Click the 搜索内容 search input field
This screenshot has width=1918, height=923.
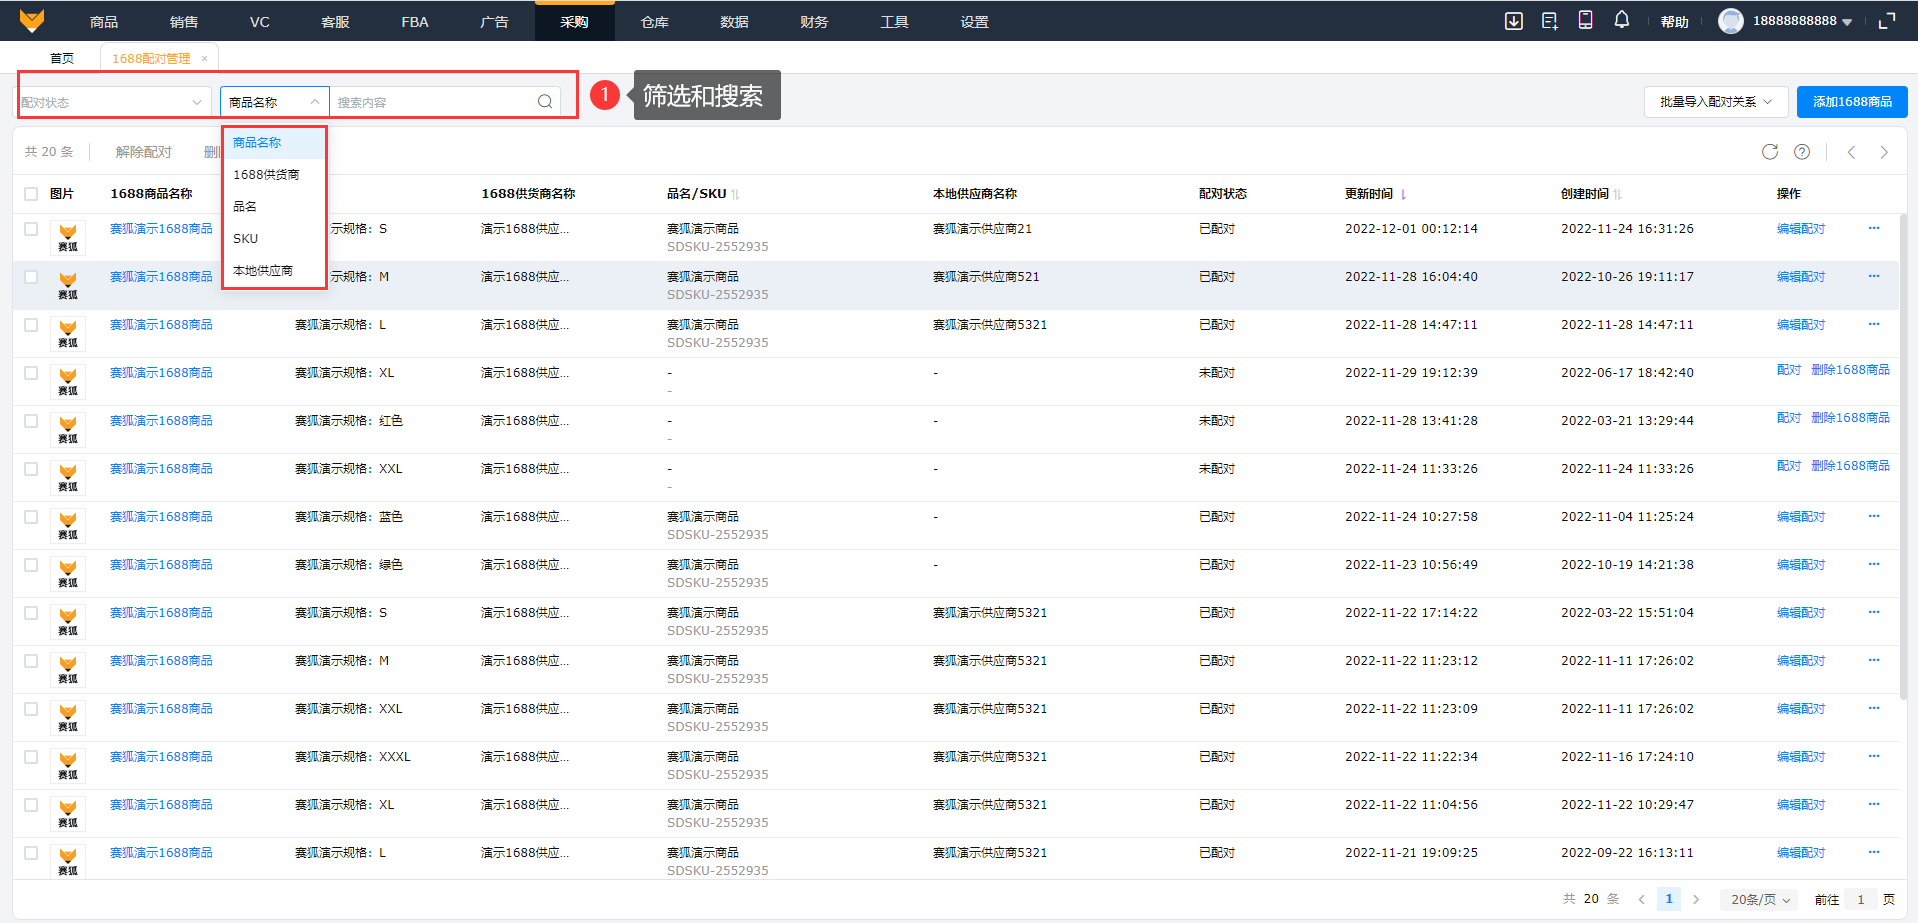(x=433, y=102)
